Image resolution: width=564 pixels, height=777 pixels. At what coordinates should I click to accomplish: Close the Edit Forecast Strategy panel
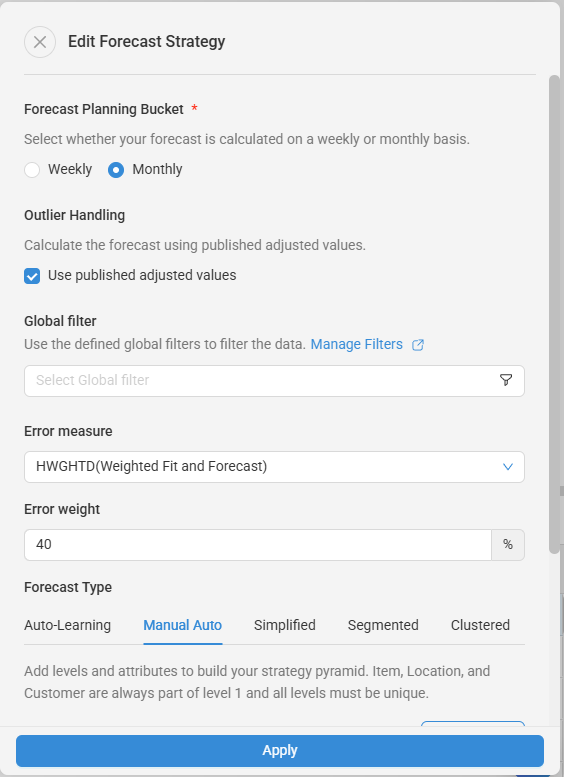point(40,42)
